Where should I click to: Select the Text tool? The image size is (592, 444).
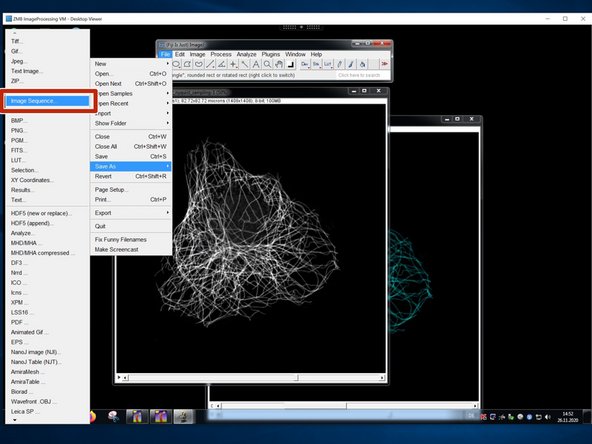(256, 65)
